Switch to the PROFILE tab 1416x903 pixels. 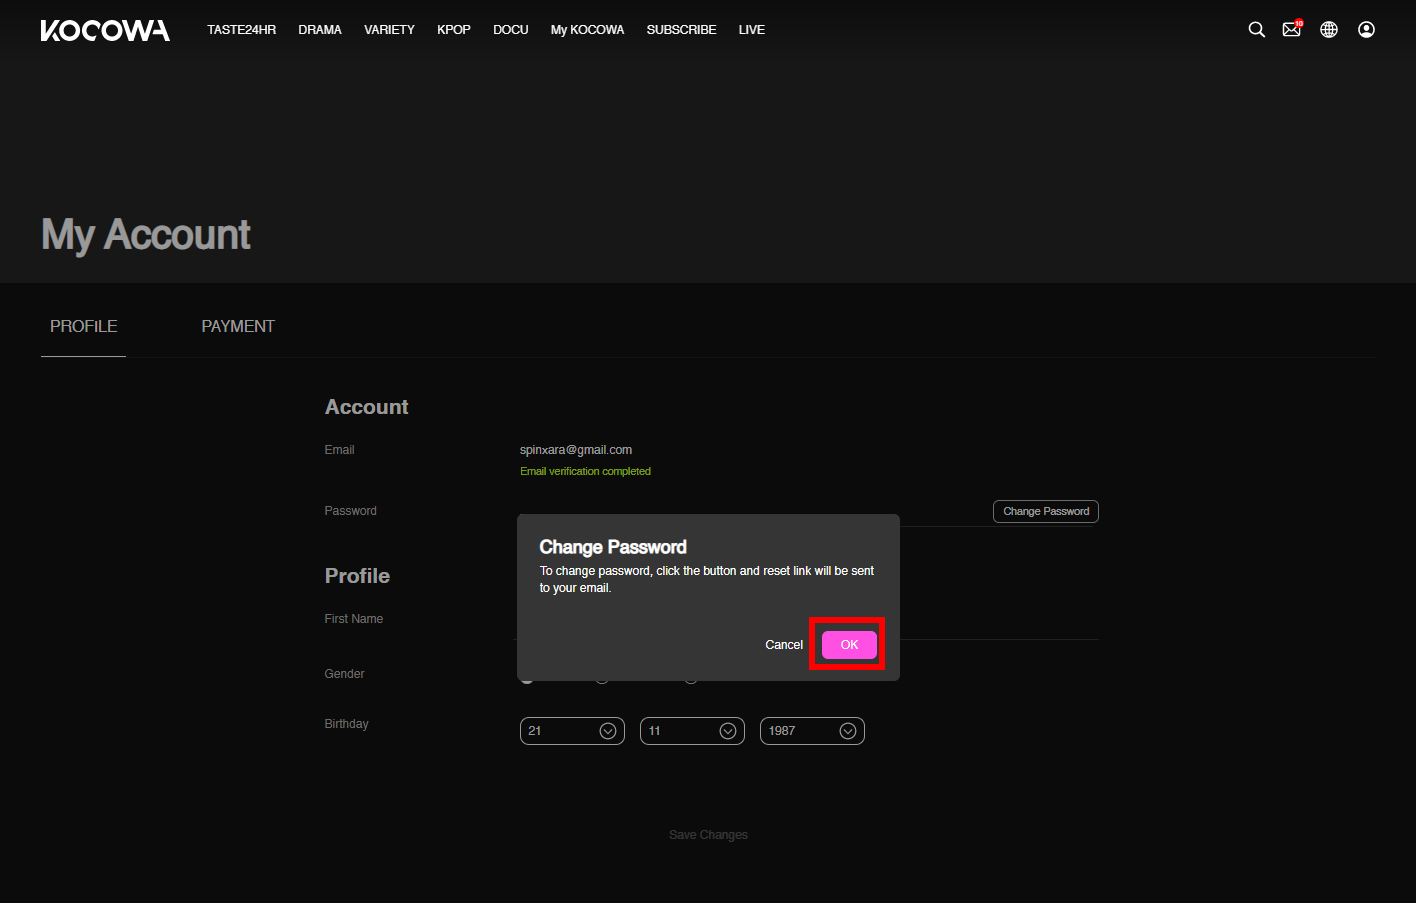[x=84, y=327]
